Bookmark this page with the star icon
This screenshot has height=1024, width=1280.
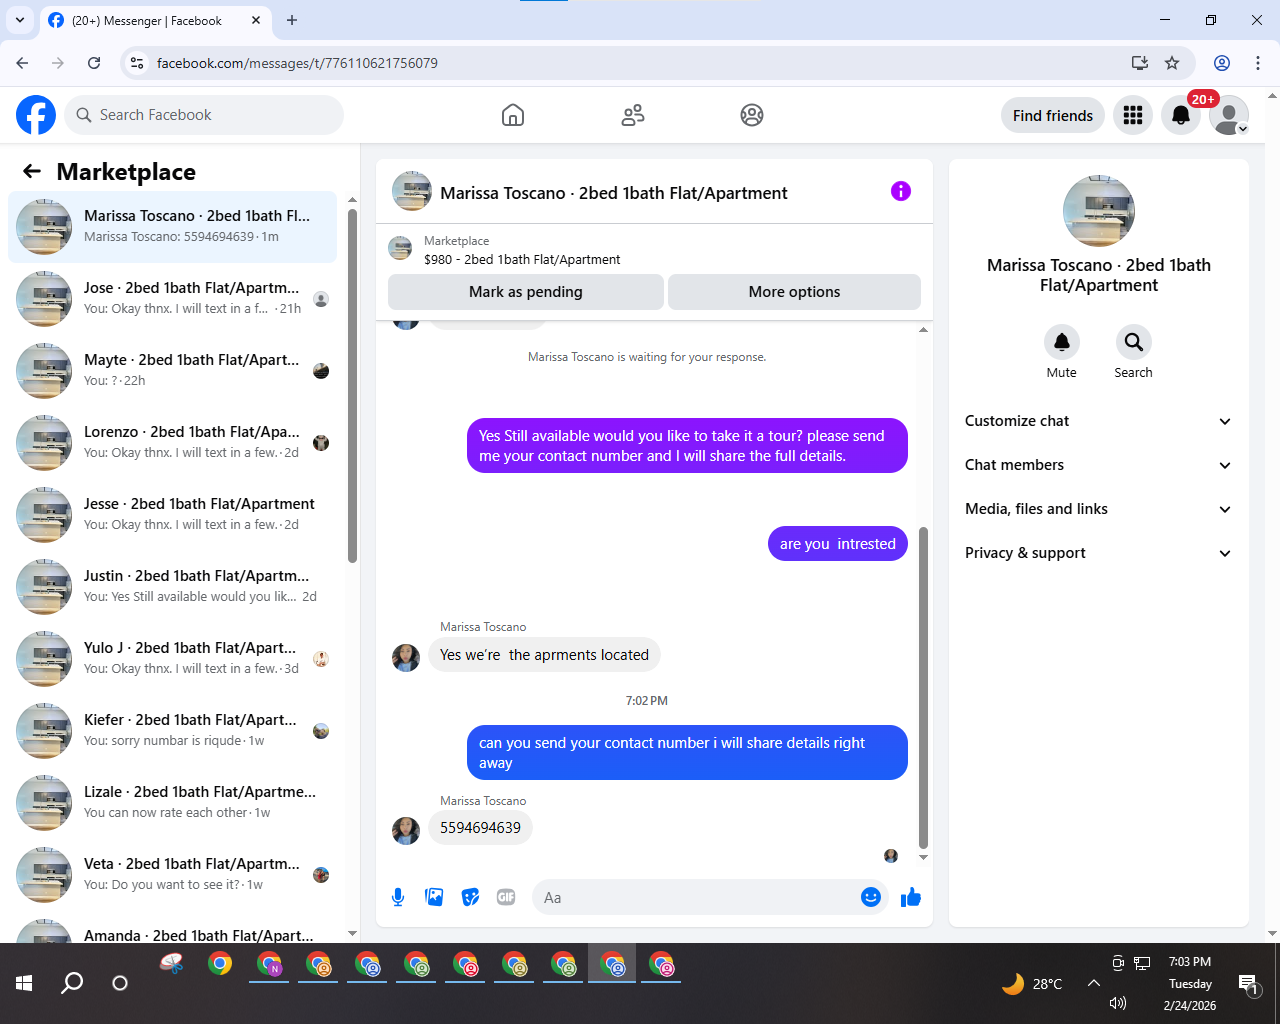point(1172,63)
